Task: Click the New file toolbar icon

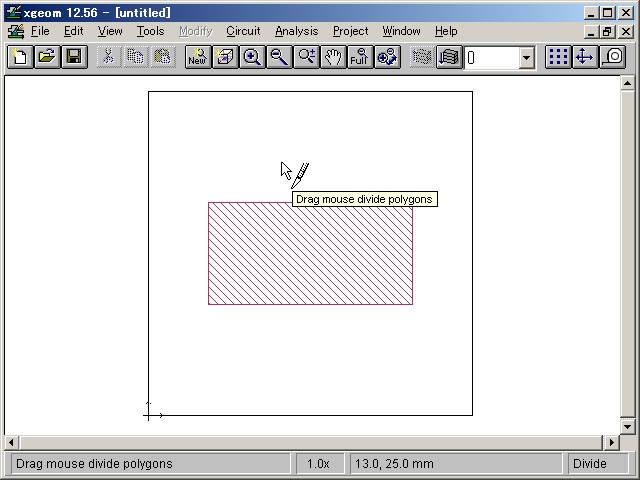Action: pos(20,57)
